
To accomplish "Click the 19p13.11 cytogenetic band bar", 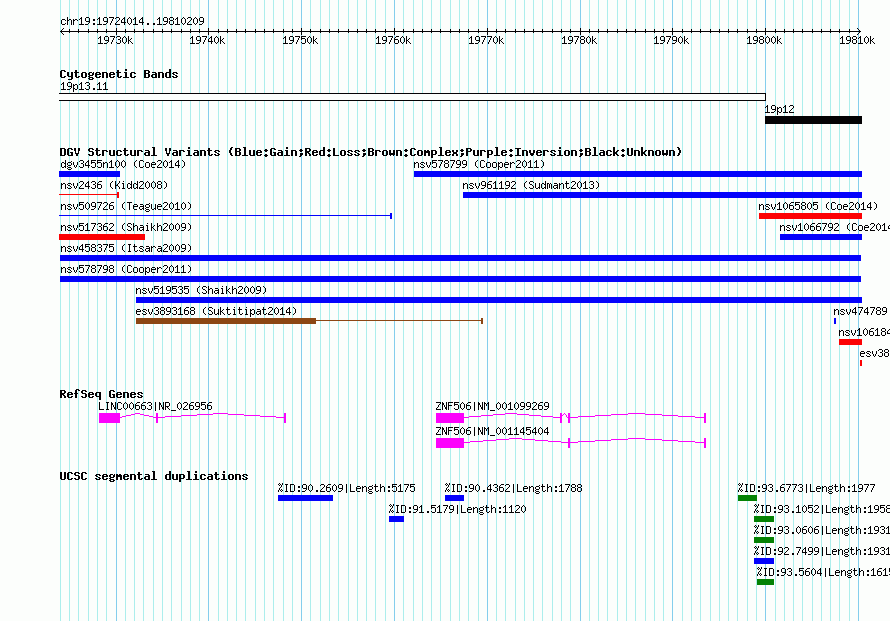I will [413, 98].
